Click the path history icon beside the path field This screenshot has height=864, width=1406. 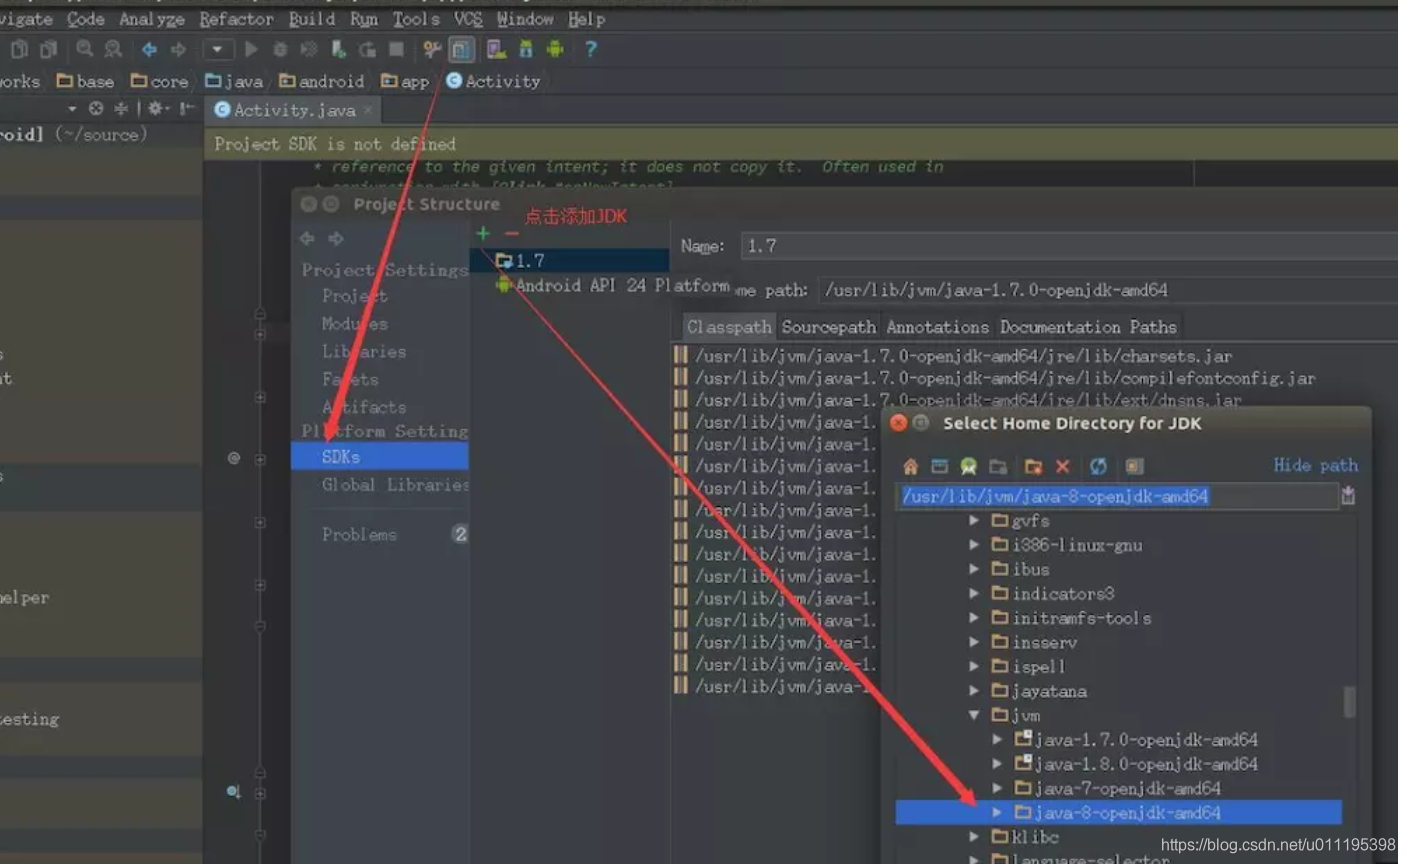click(x=1348, y=495)
